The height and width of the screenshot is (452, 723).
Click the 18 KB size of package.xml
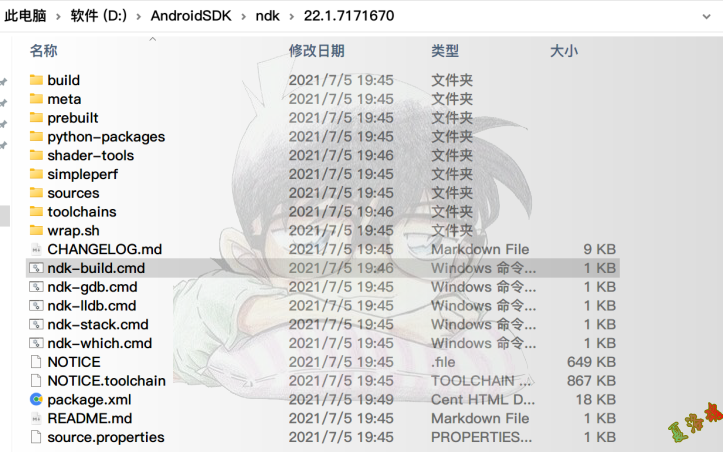(x=596, y=399)
